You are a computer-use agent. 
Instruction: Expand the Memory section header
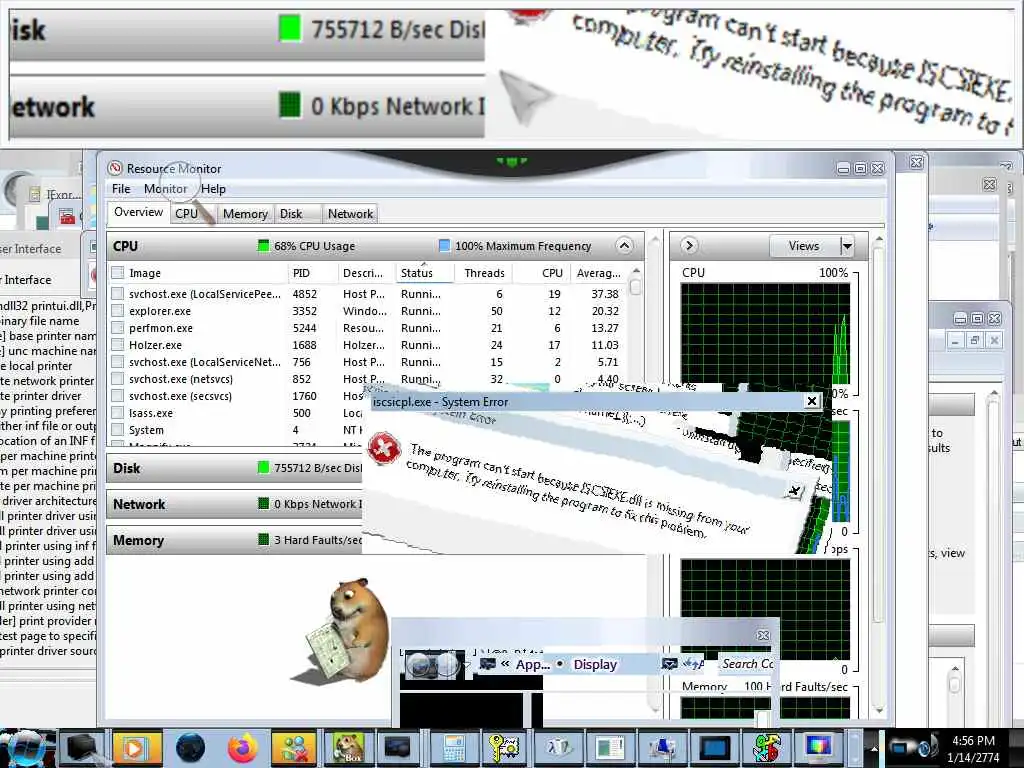234,540
